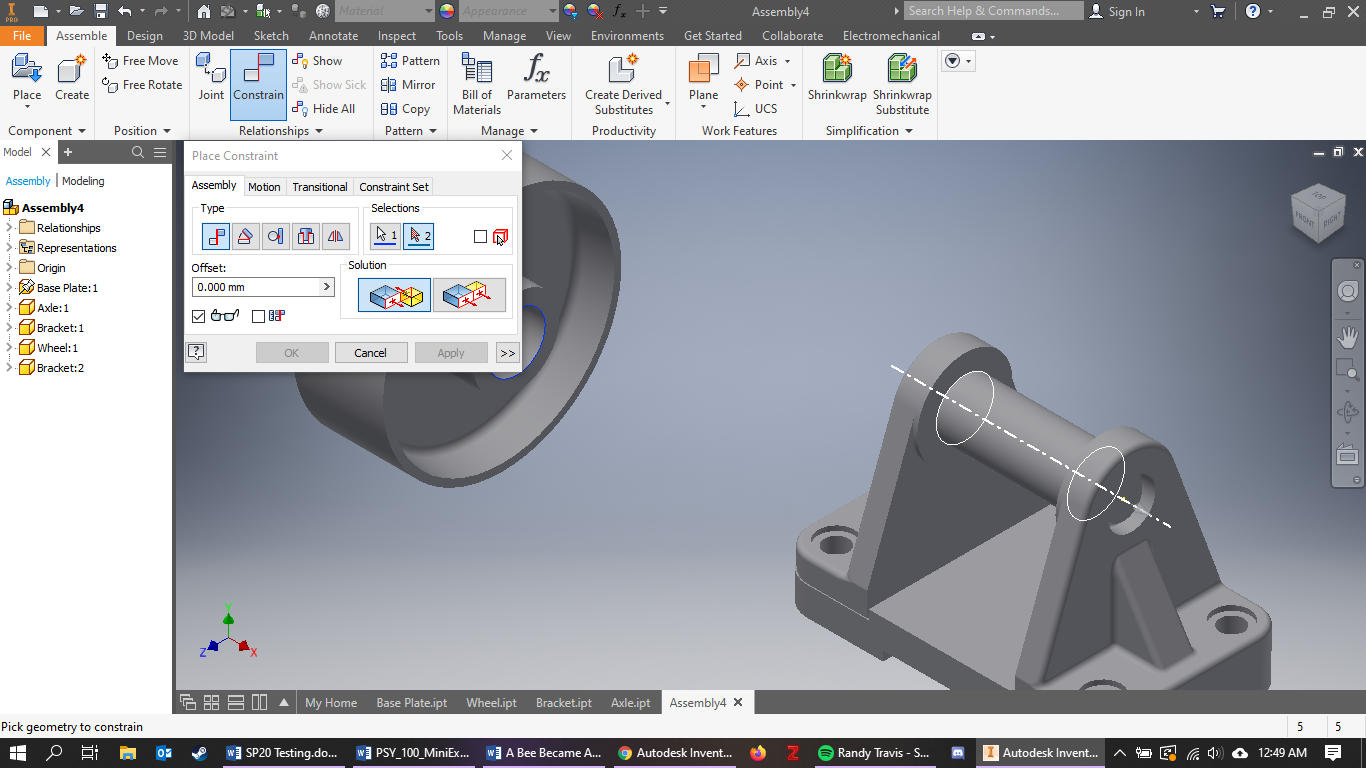Switch to Wheel.ipt document tab
This screenshot has width=1366, height=768.
pyautogui.click(x=491, y=703)
